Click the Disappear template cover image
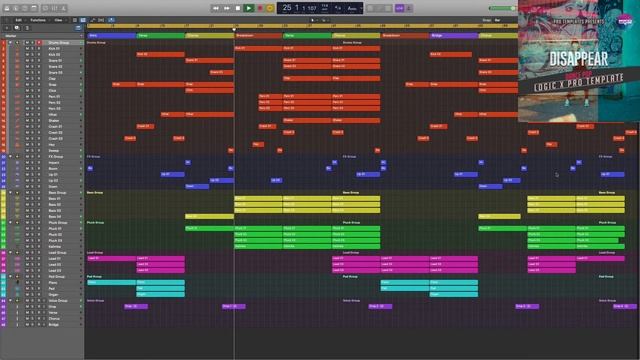 tap(579, 61)
